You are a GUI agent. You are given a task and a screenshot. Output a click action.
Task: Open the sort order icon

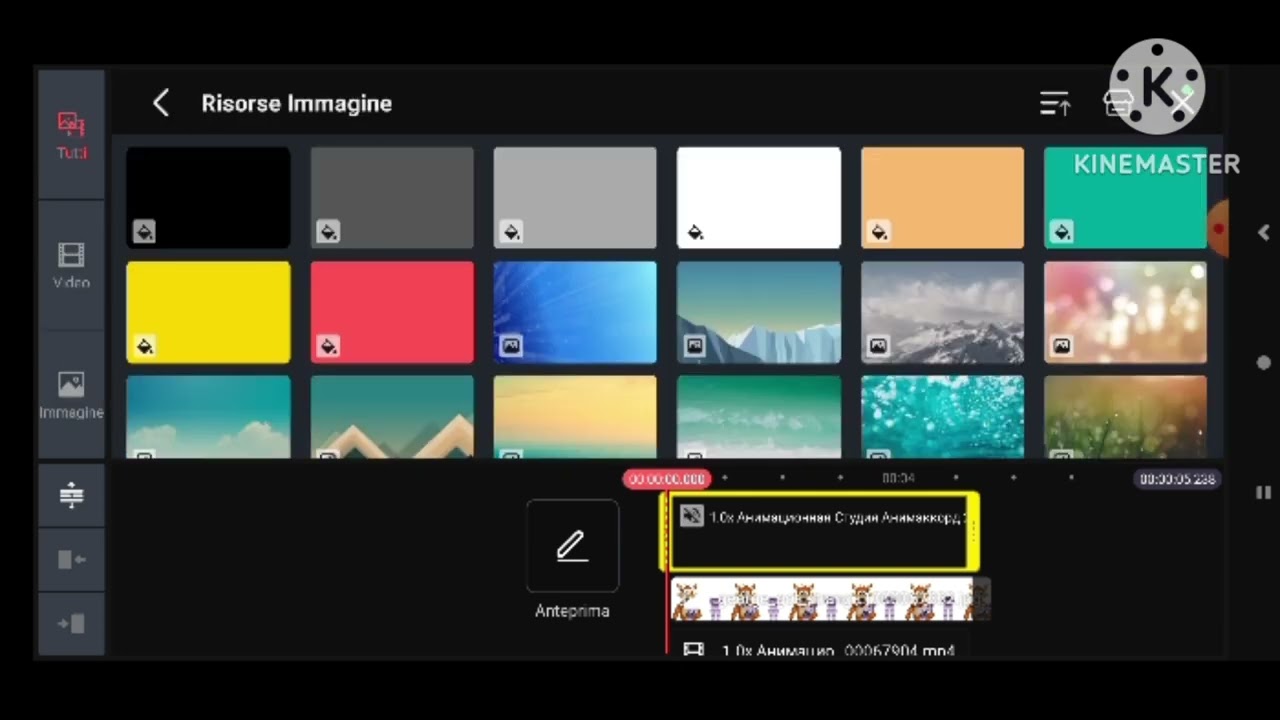point(1054,103)
